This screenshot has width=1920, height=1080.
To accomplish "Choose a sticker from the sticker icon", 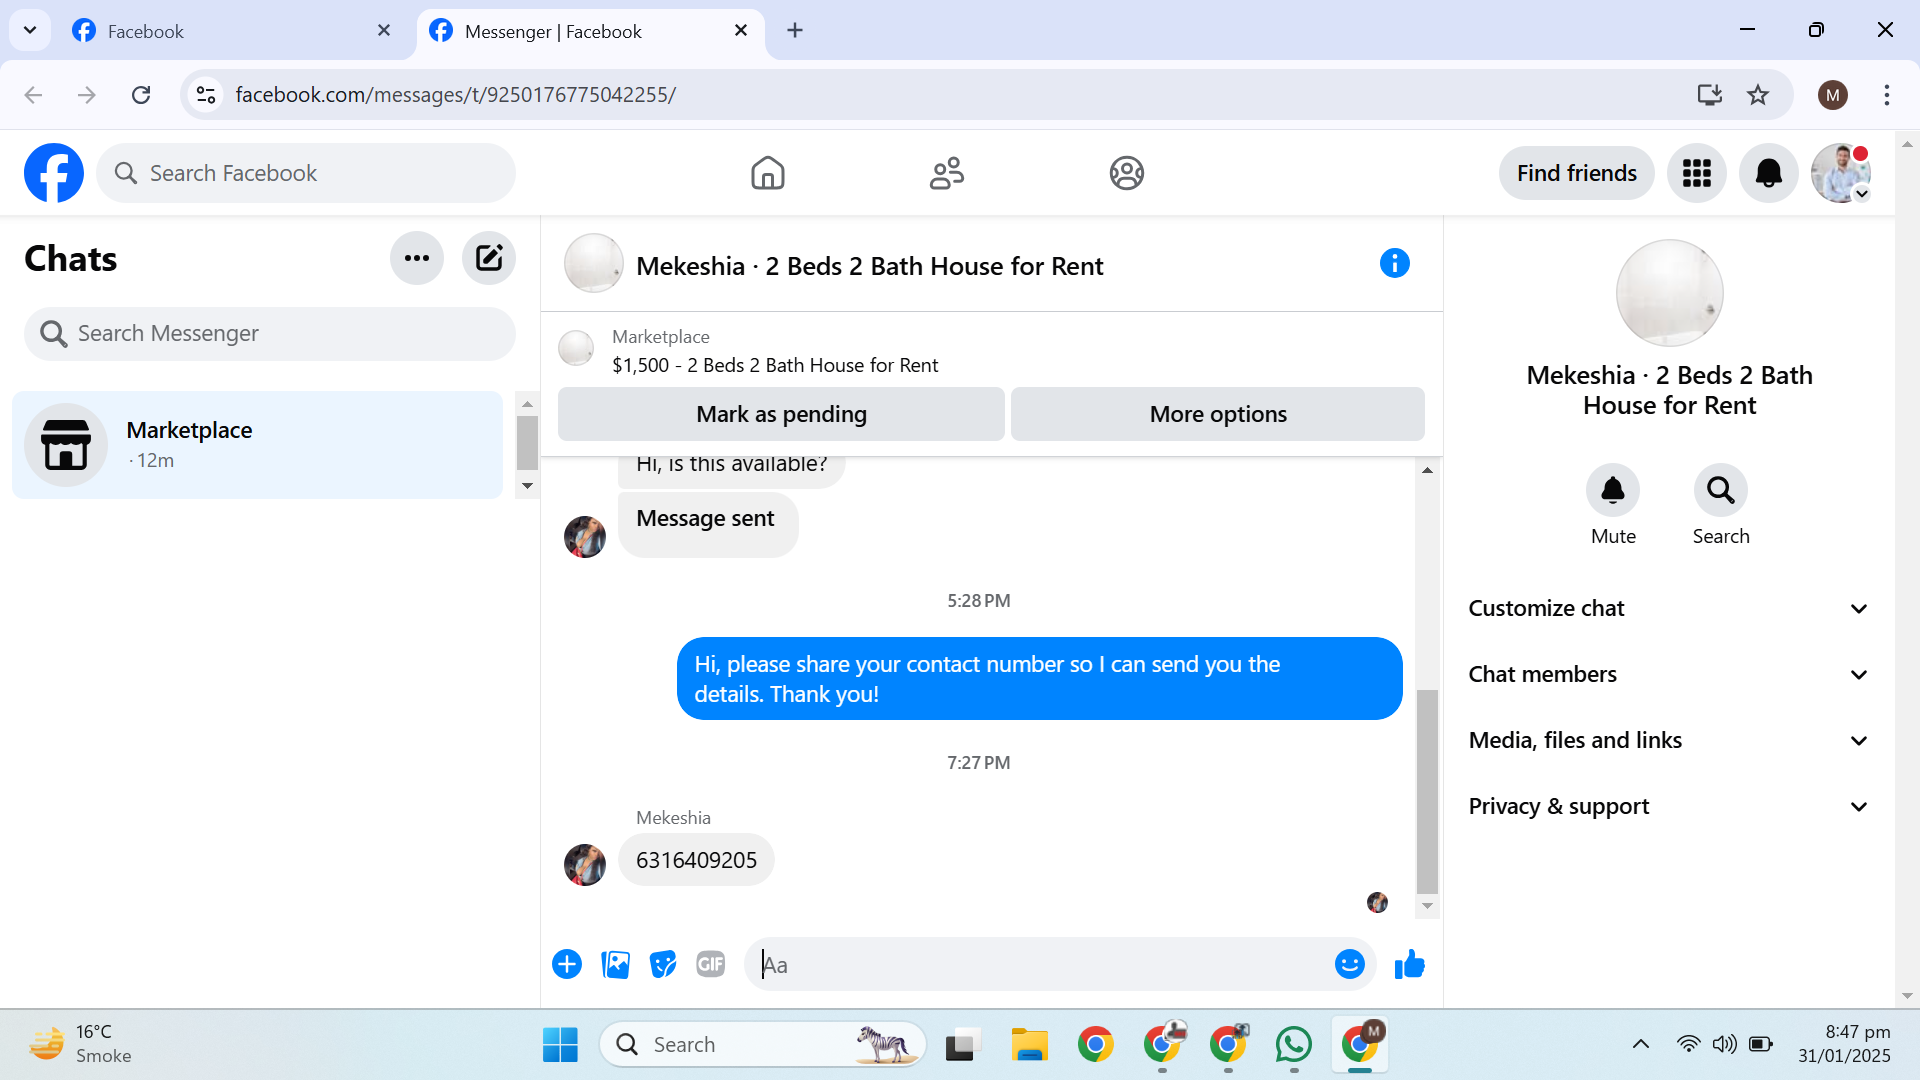I will pyautogui.click(x=663, y=964).
